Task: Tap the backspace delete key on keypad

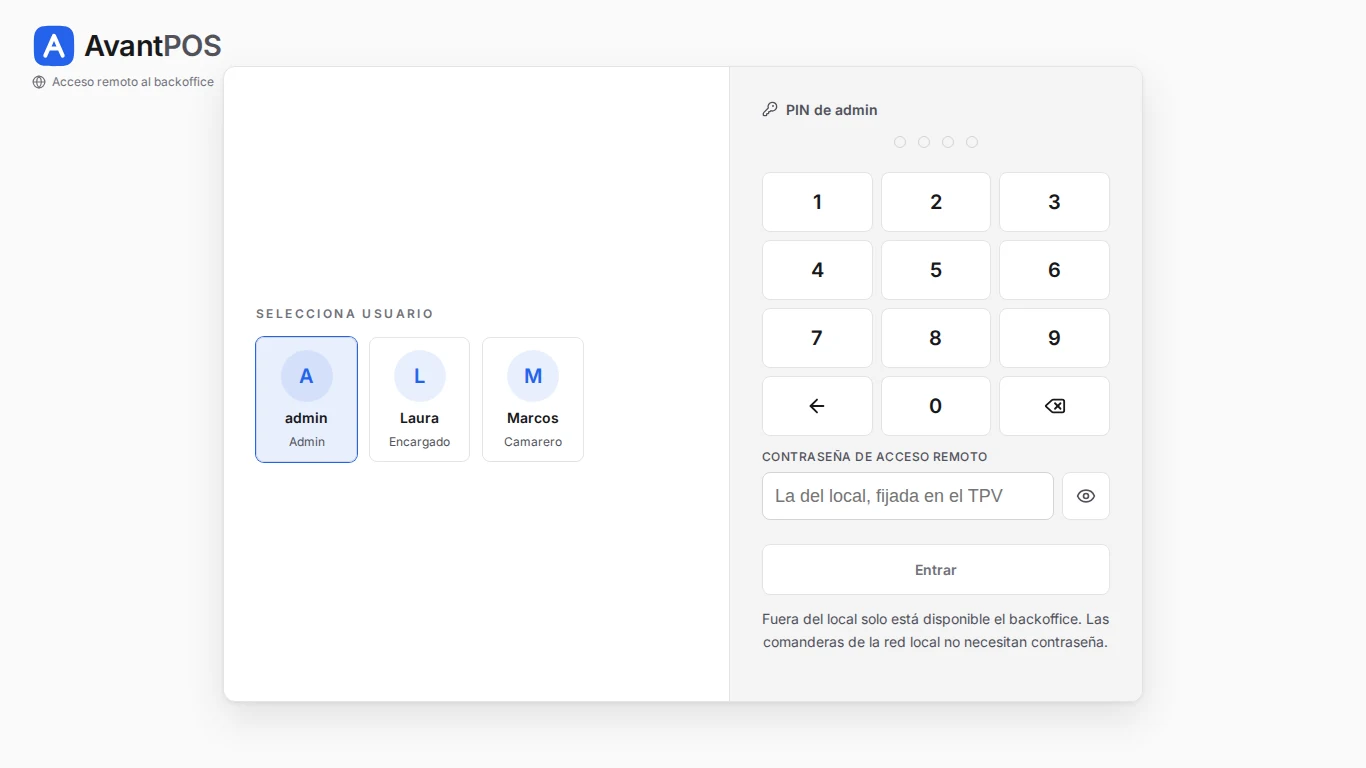Action: point(1054,406)
